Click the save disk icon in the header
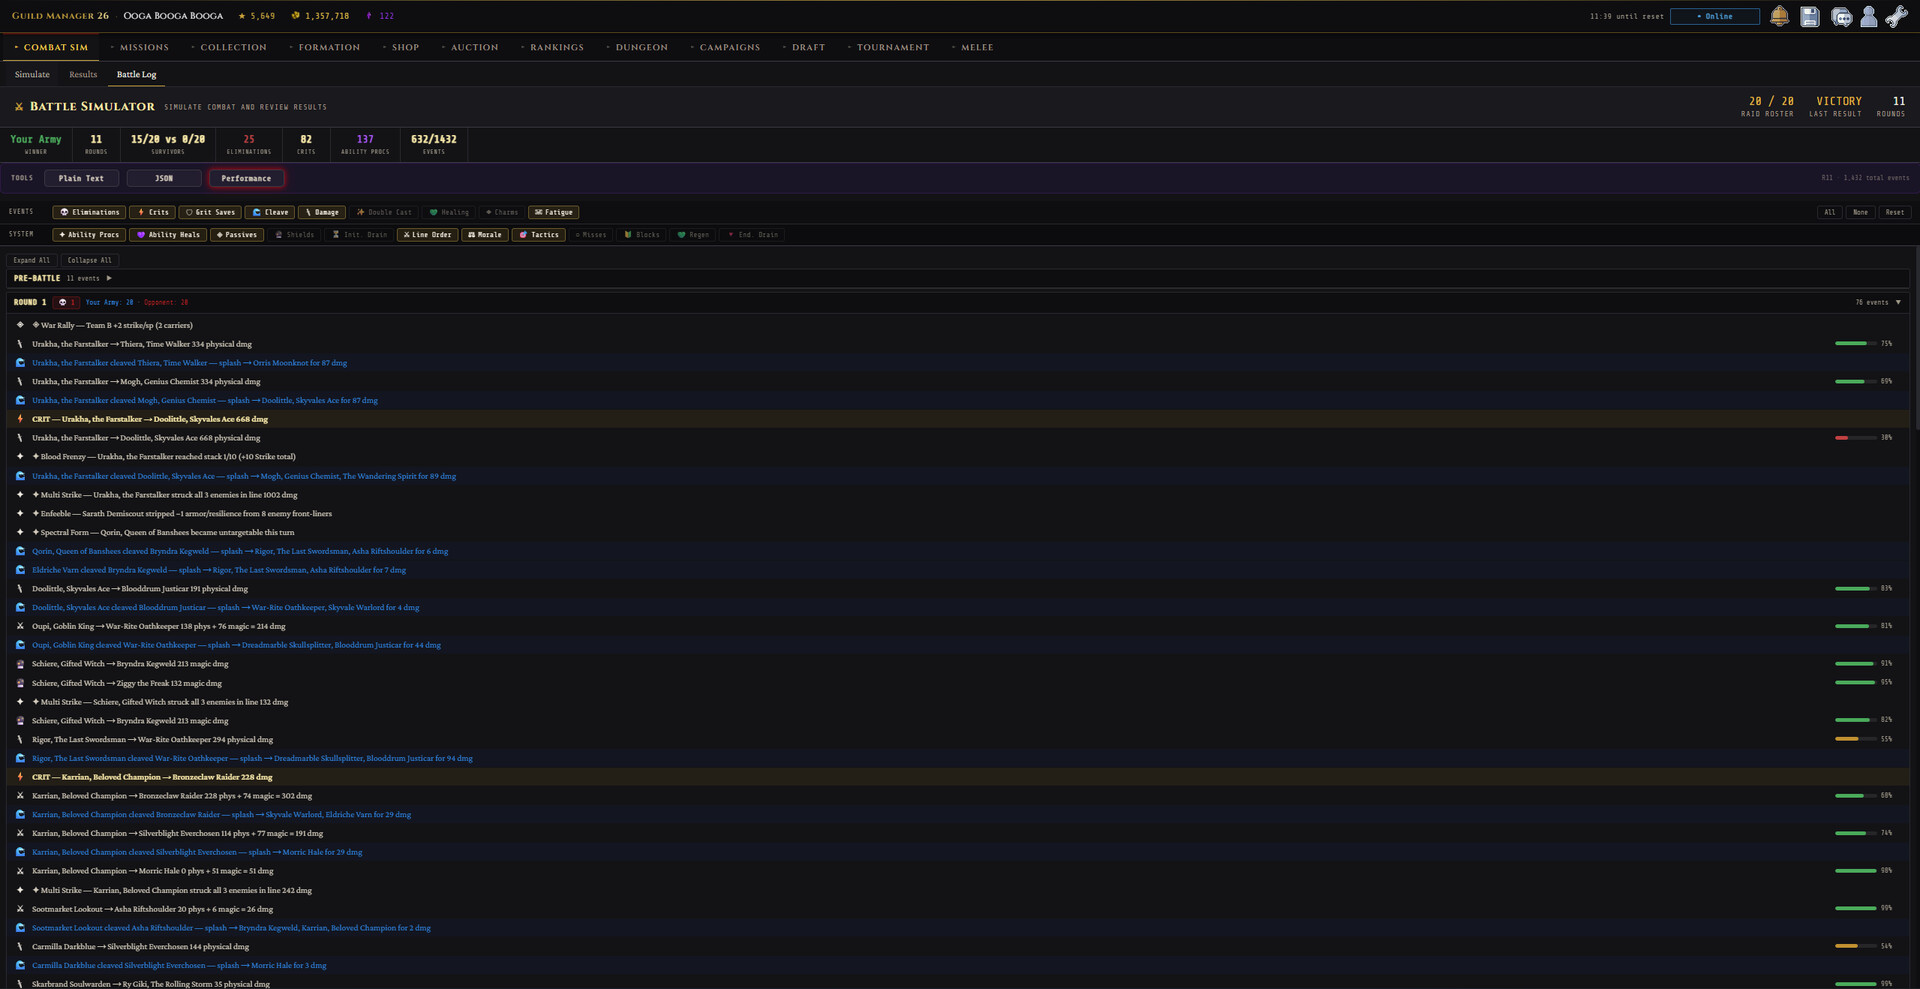Image resolution: width=1920 pixels, height=989 pixels. click(1810, 16)
